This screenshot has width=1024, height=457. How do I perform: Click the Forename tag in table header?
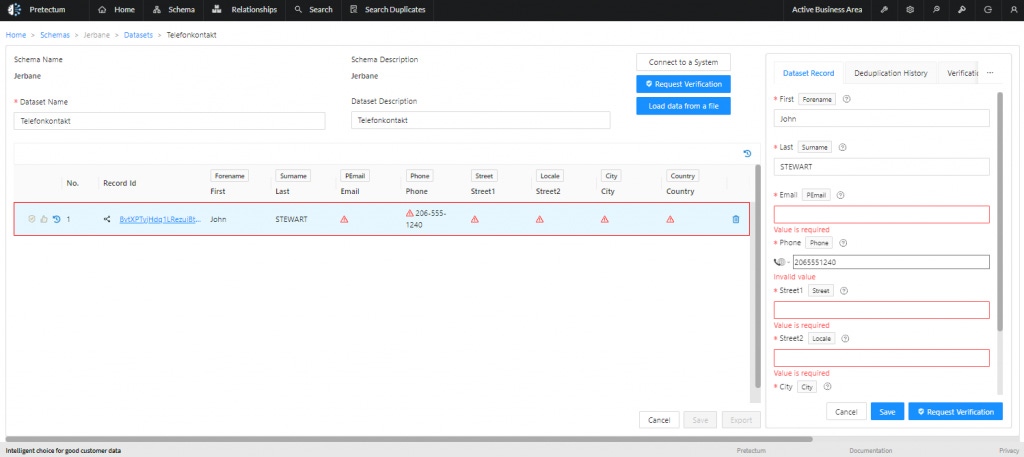229,176
